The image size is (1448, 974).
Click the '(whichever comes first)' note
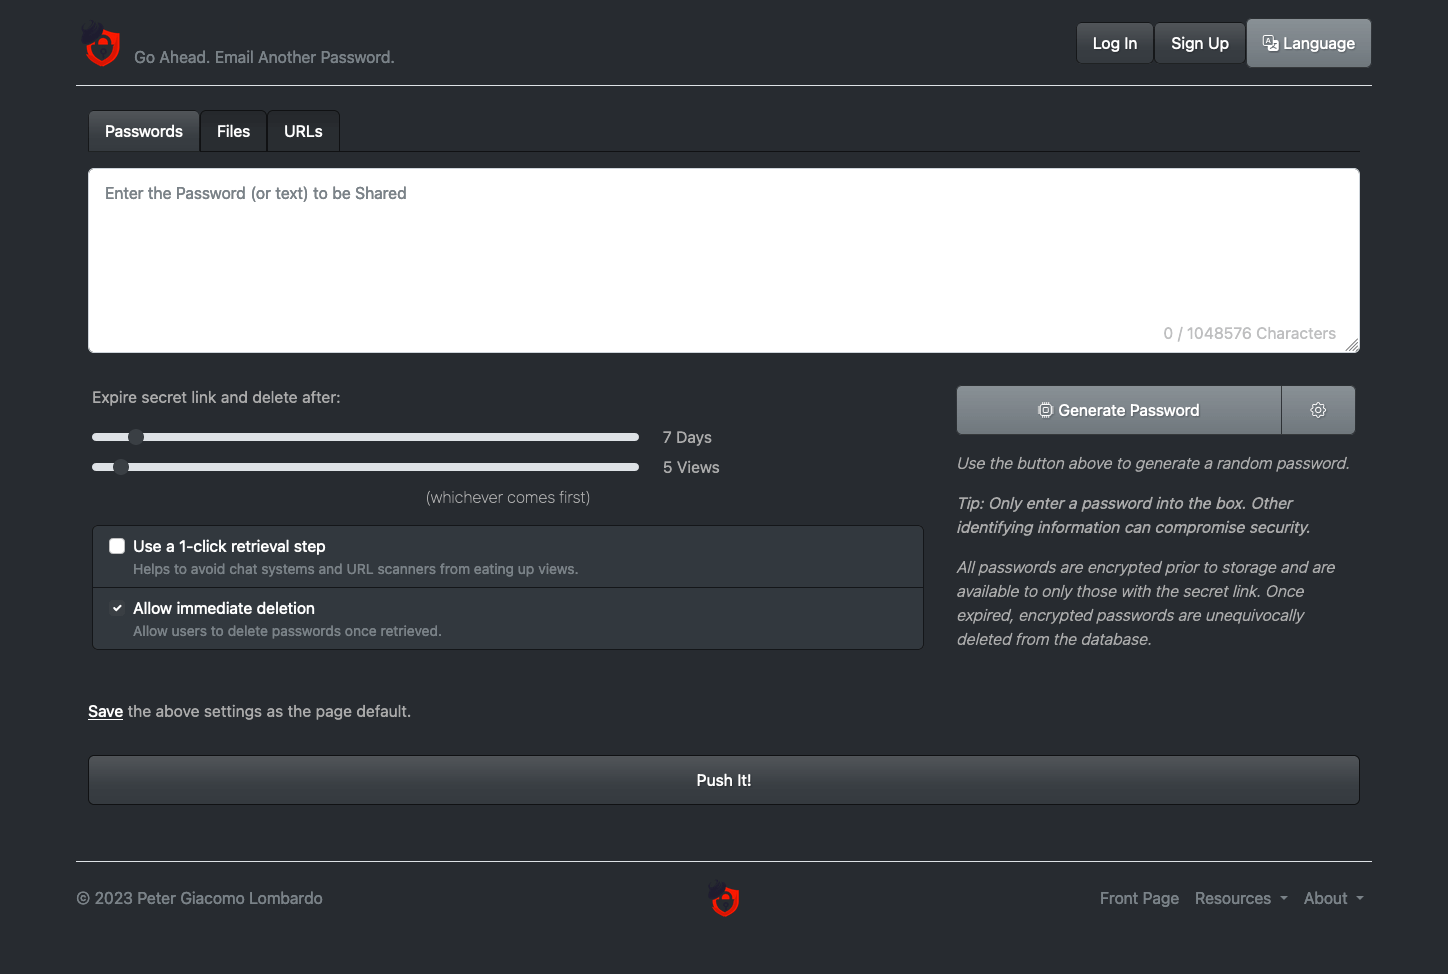[x=508, y=497]
